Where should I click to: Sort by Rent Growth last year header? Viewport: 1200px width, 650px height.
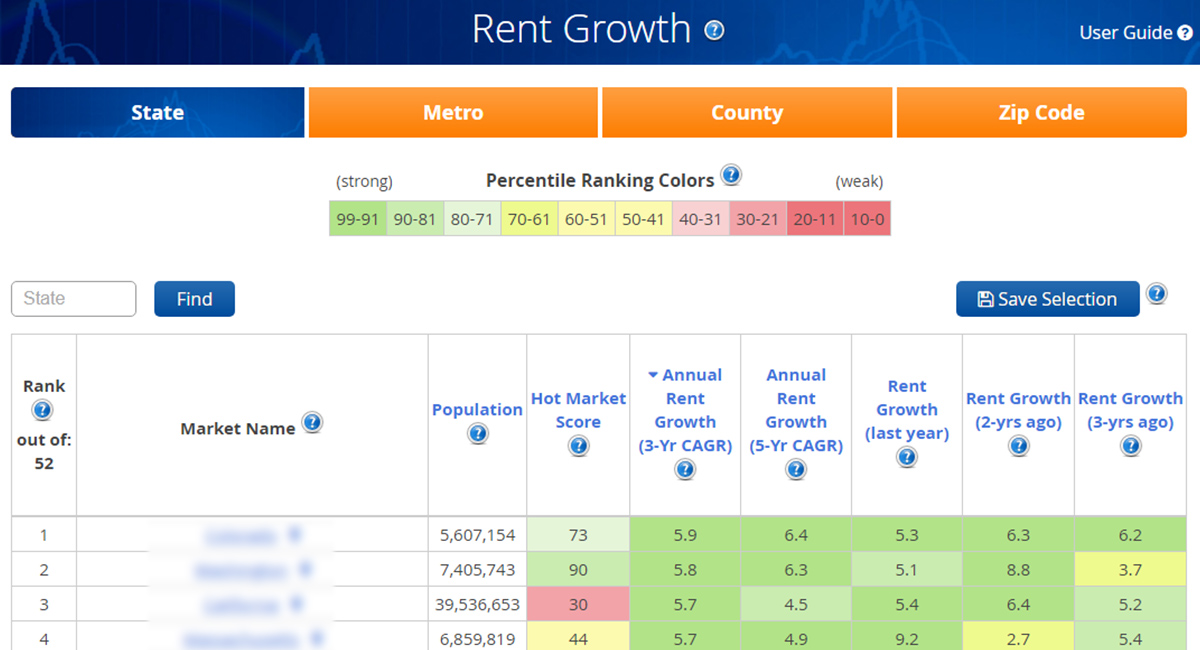[x=907, y=410]
